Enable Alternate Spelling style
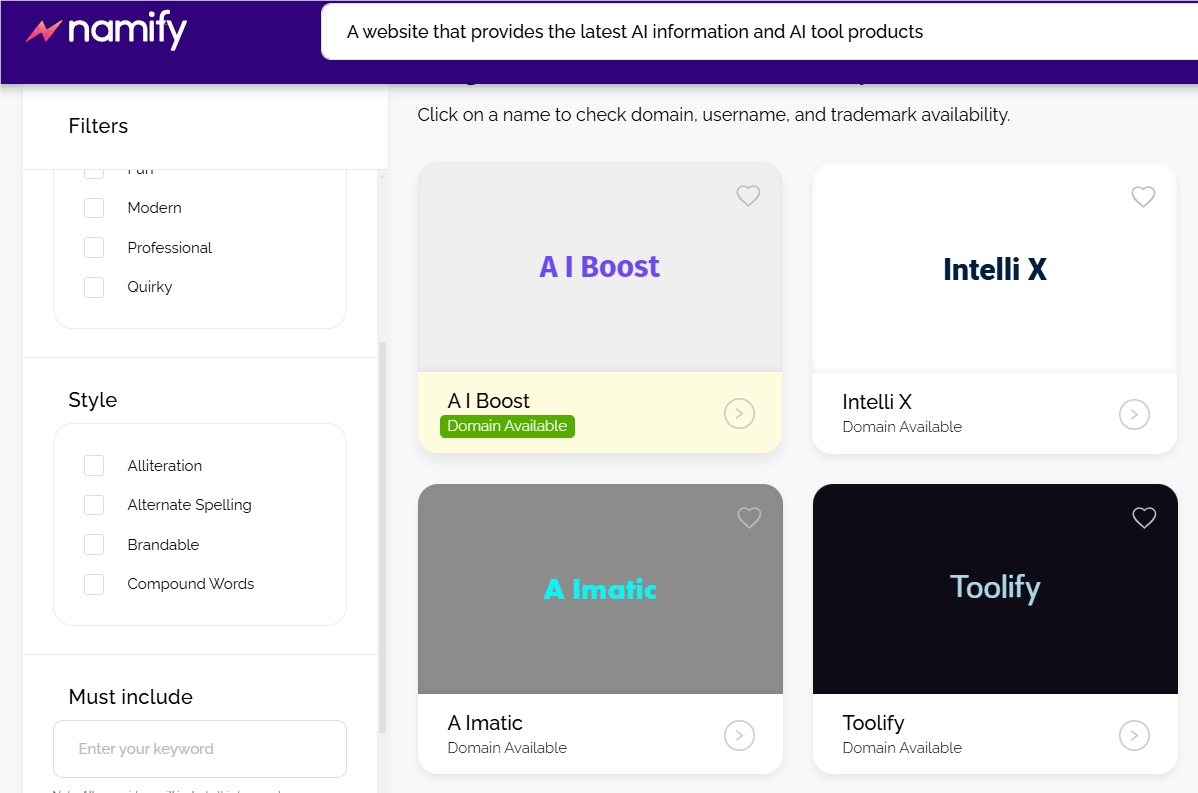Viewport: 1198px width, 793px height. coord(94,505)
